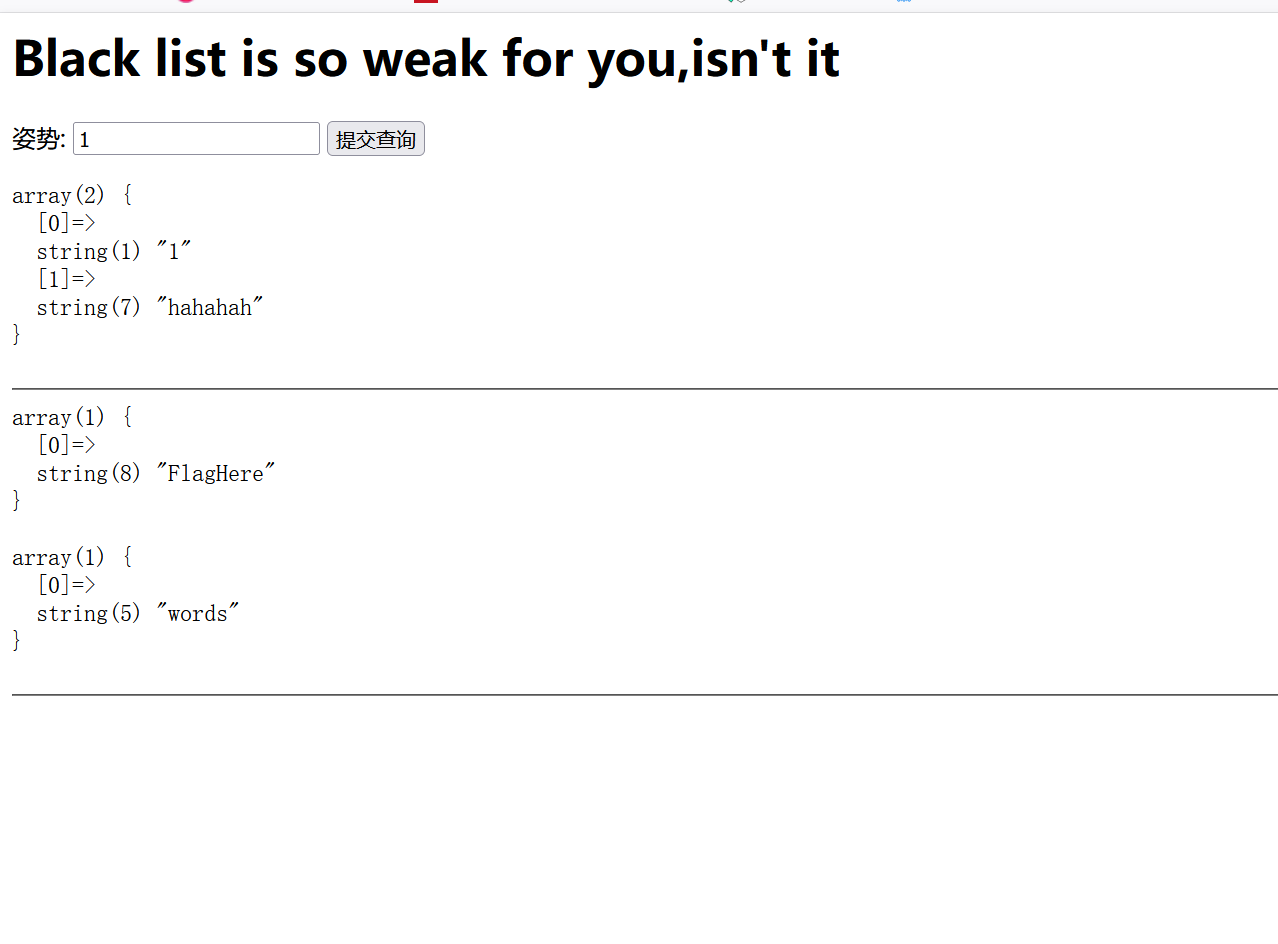
Task: Click the array(1) line above words
Action: (72, 557)
